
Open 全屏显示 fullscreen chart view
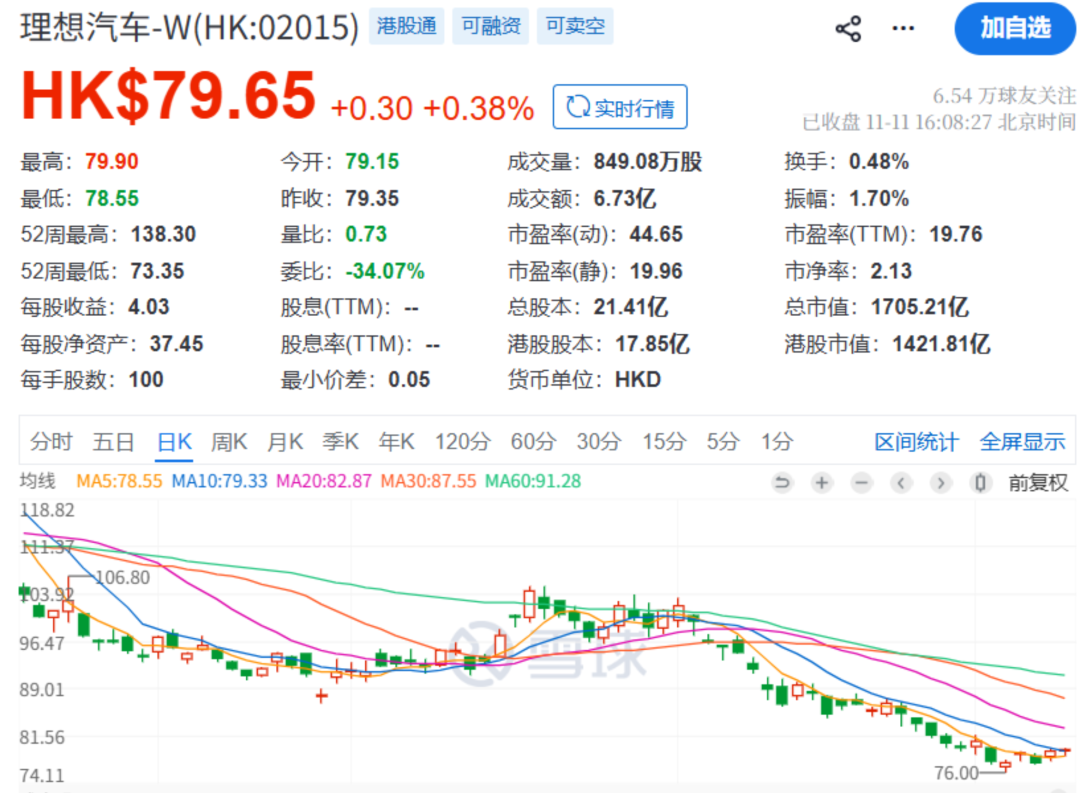coord(1022,441)
